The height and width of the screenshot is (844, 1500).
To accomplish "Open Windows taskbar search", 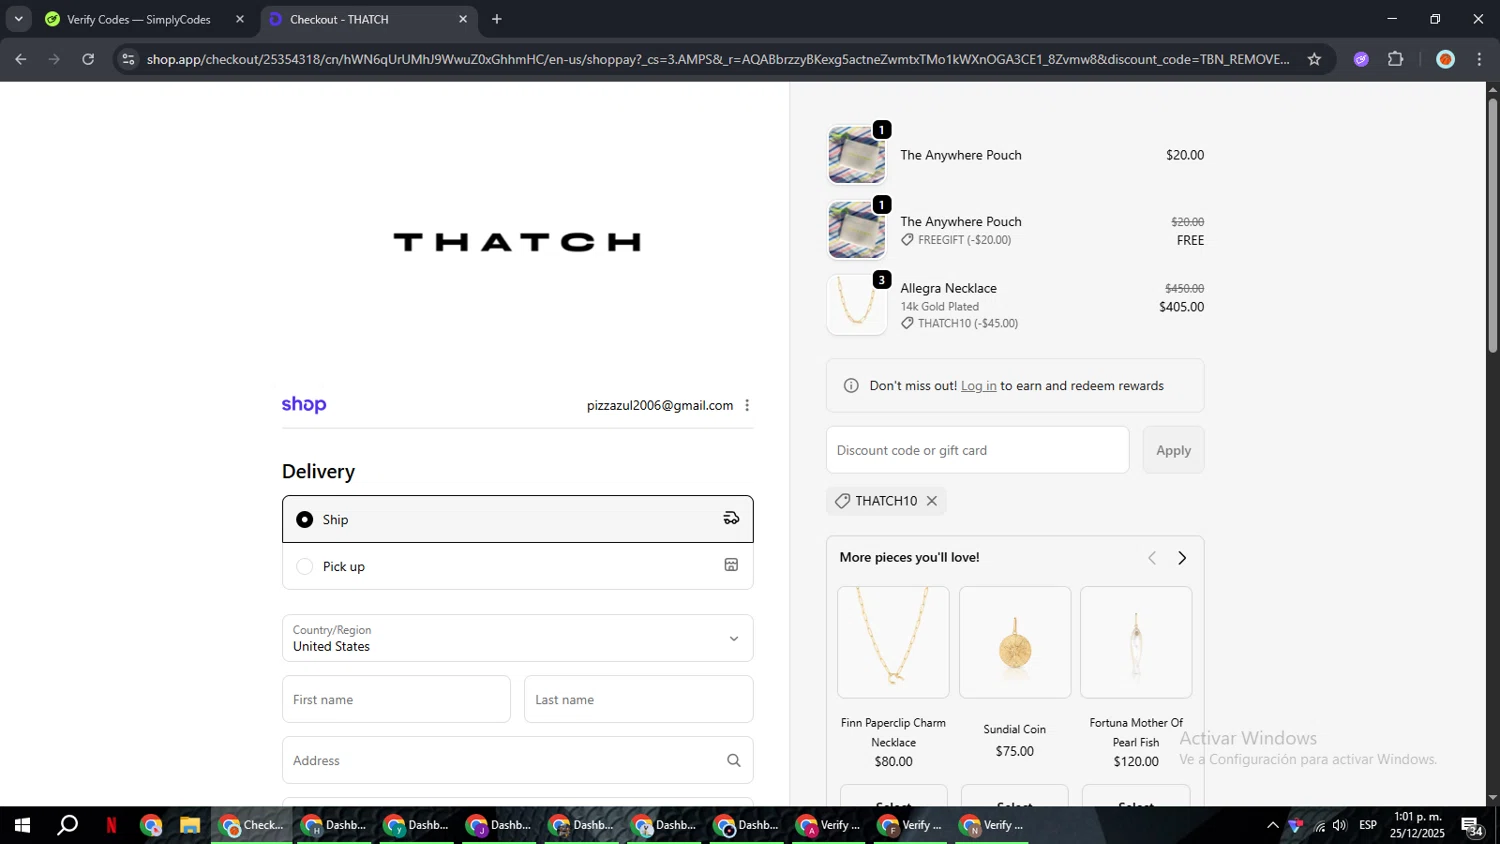I will tap(67, 825).
